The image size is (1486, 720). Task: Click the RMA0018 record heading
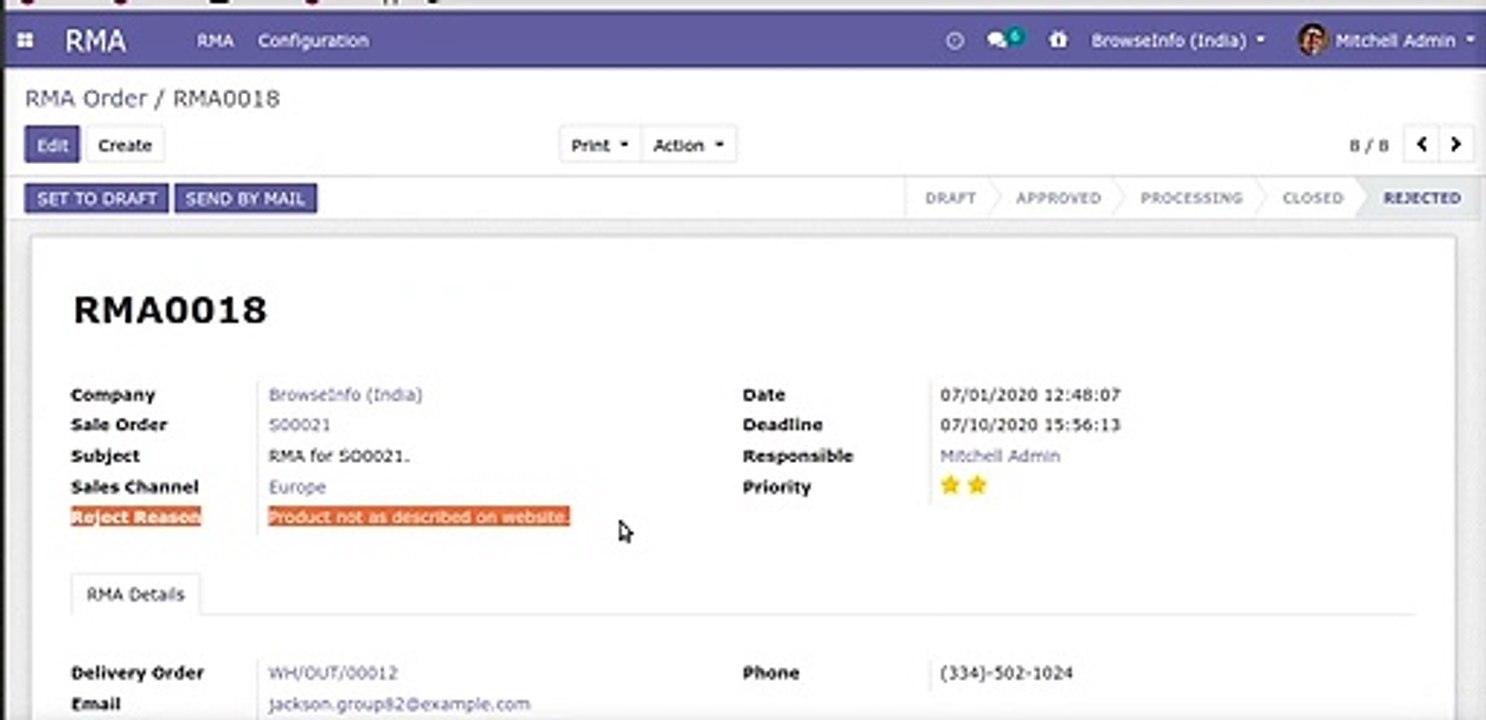pyautogui.click(x=170, y=310)
